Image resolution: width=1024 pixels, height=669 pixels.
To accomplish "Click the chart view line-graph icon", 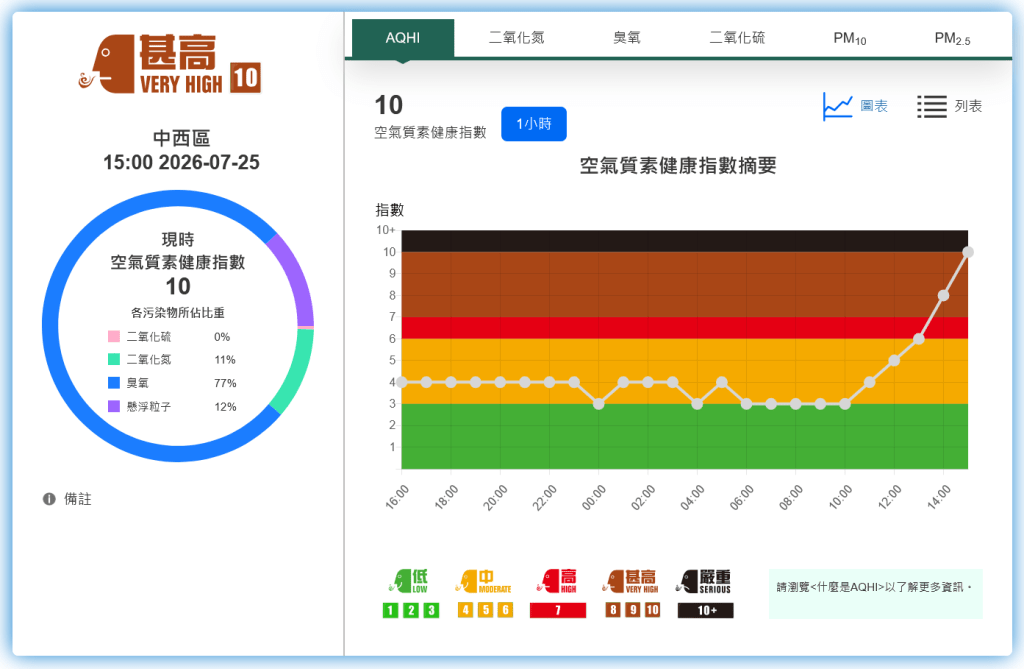I will (838, 106).
